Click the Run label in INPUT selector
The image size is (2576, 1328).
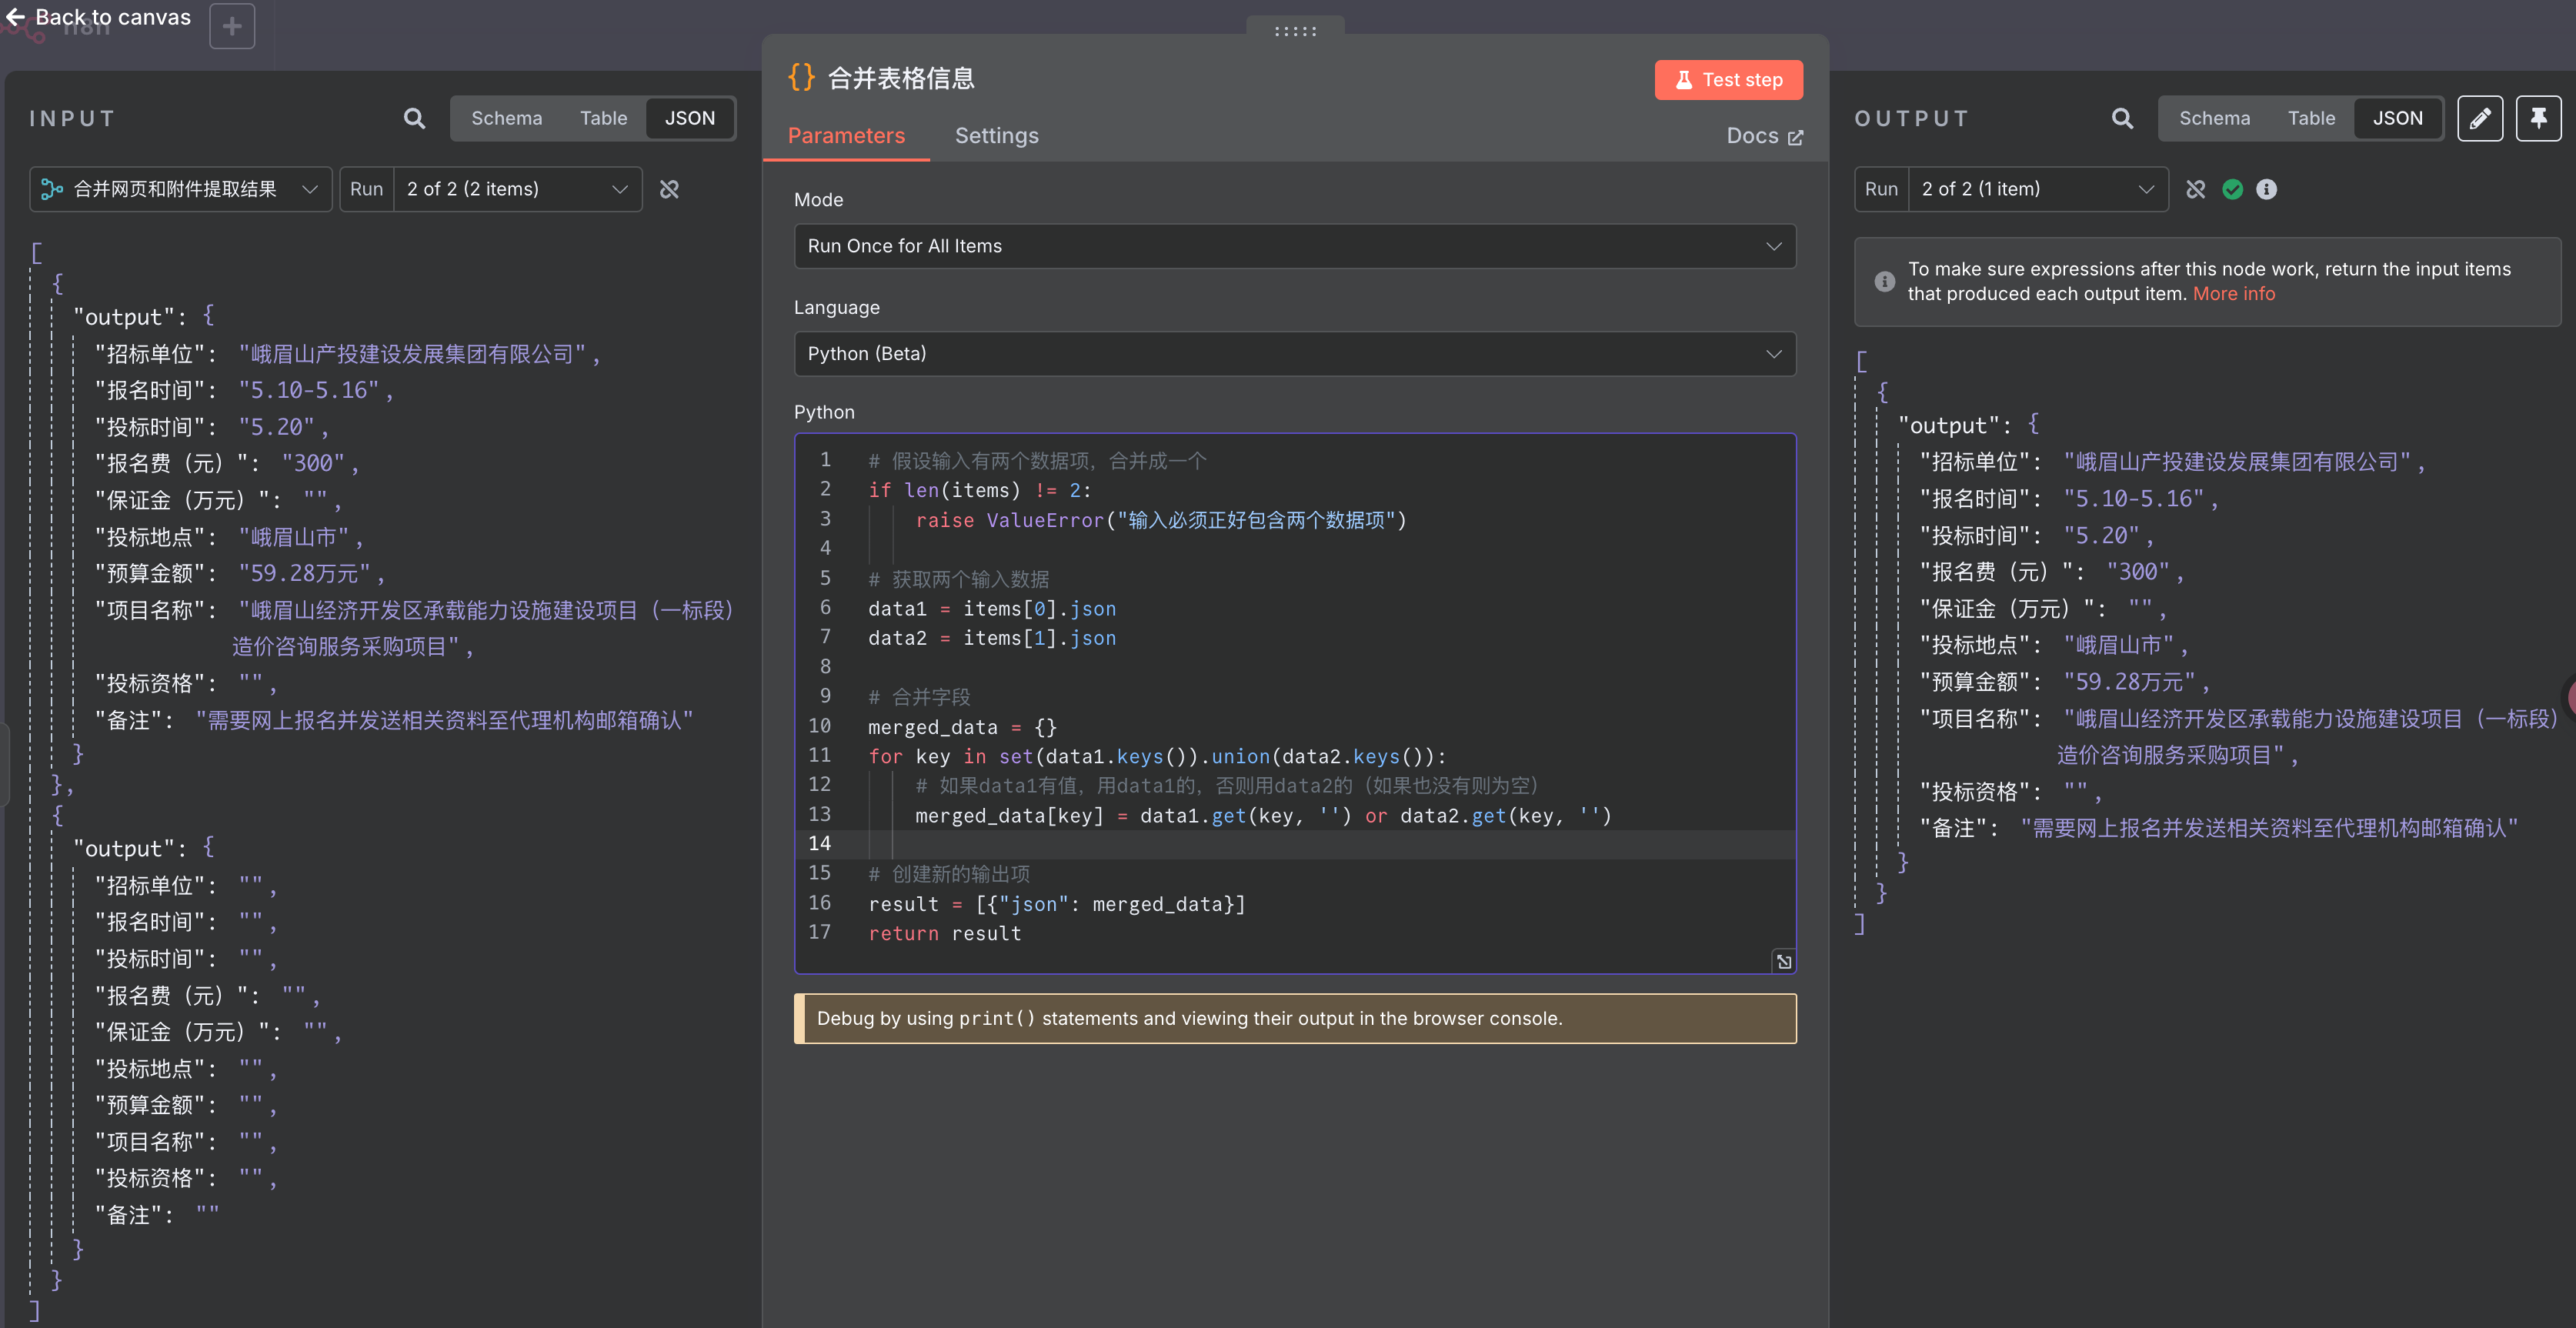click(366, 189)
